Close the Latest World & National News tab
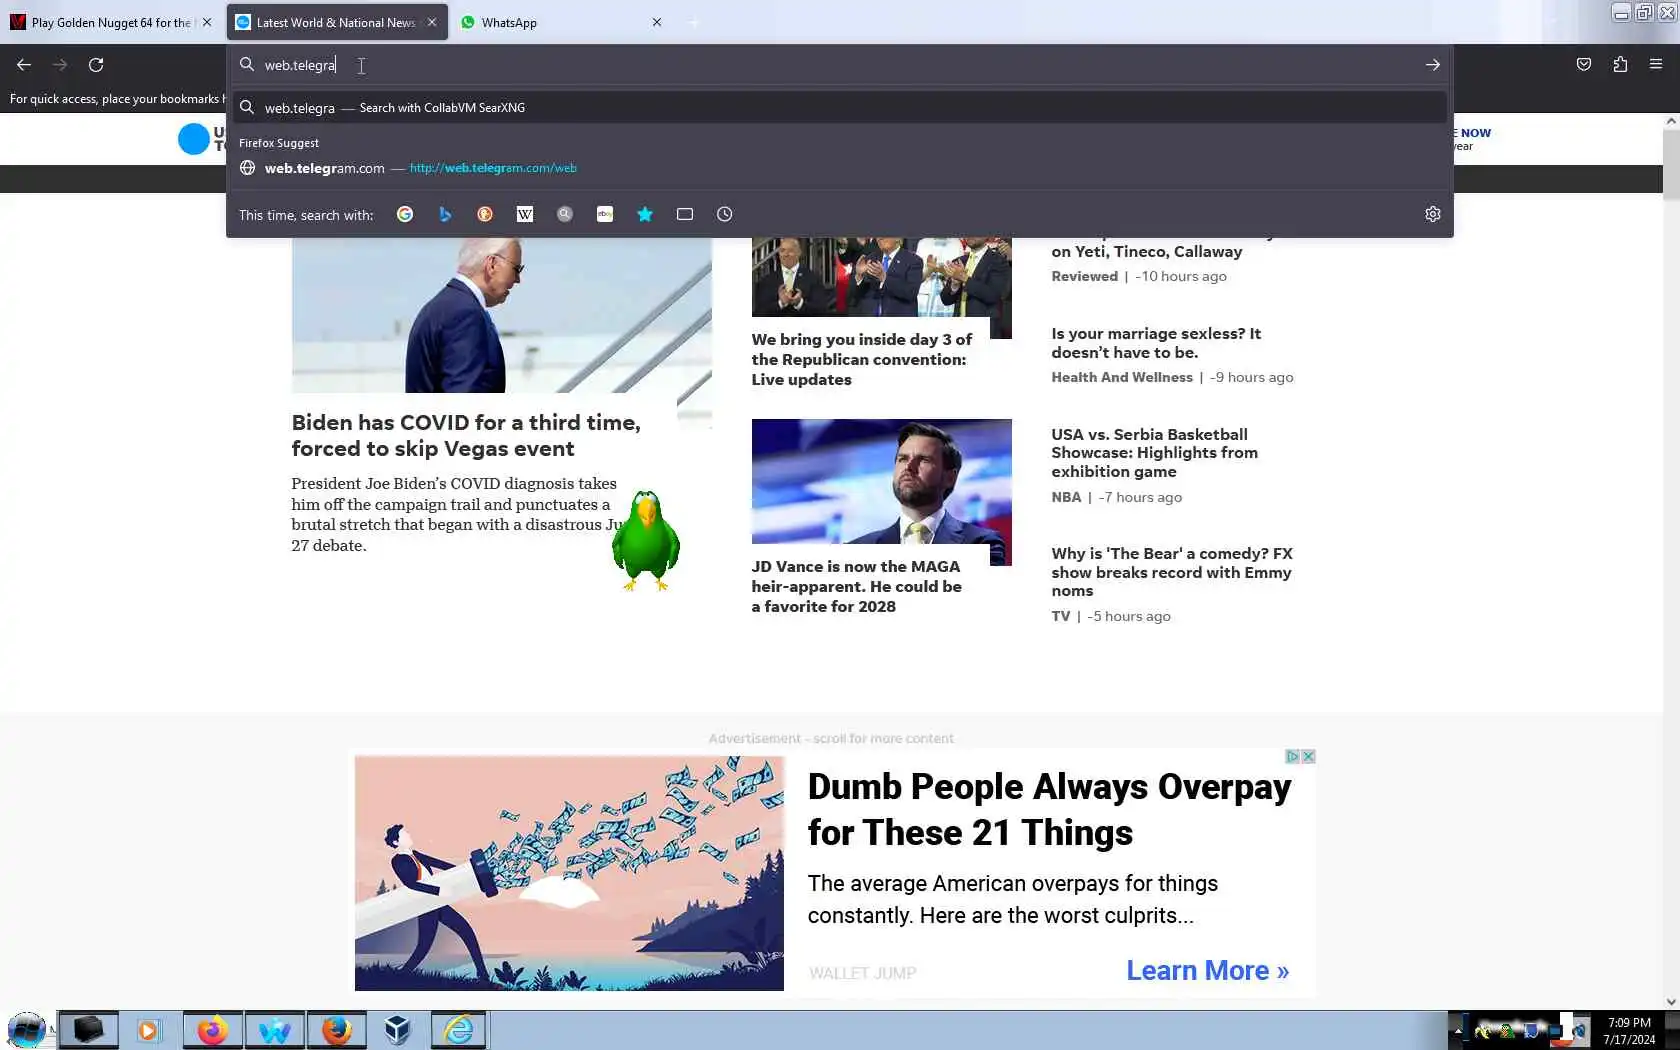This screenshot has width=1680, height=1050. 432,22
